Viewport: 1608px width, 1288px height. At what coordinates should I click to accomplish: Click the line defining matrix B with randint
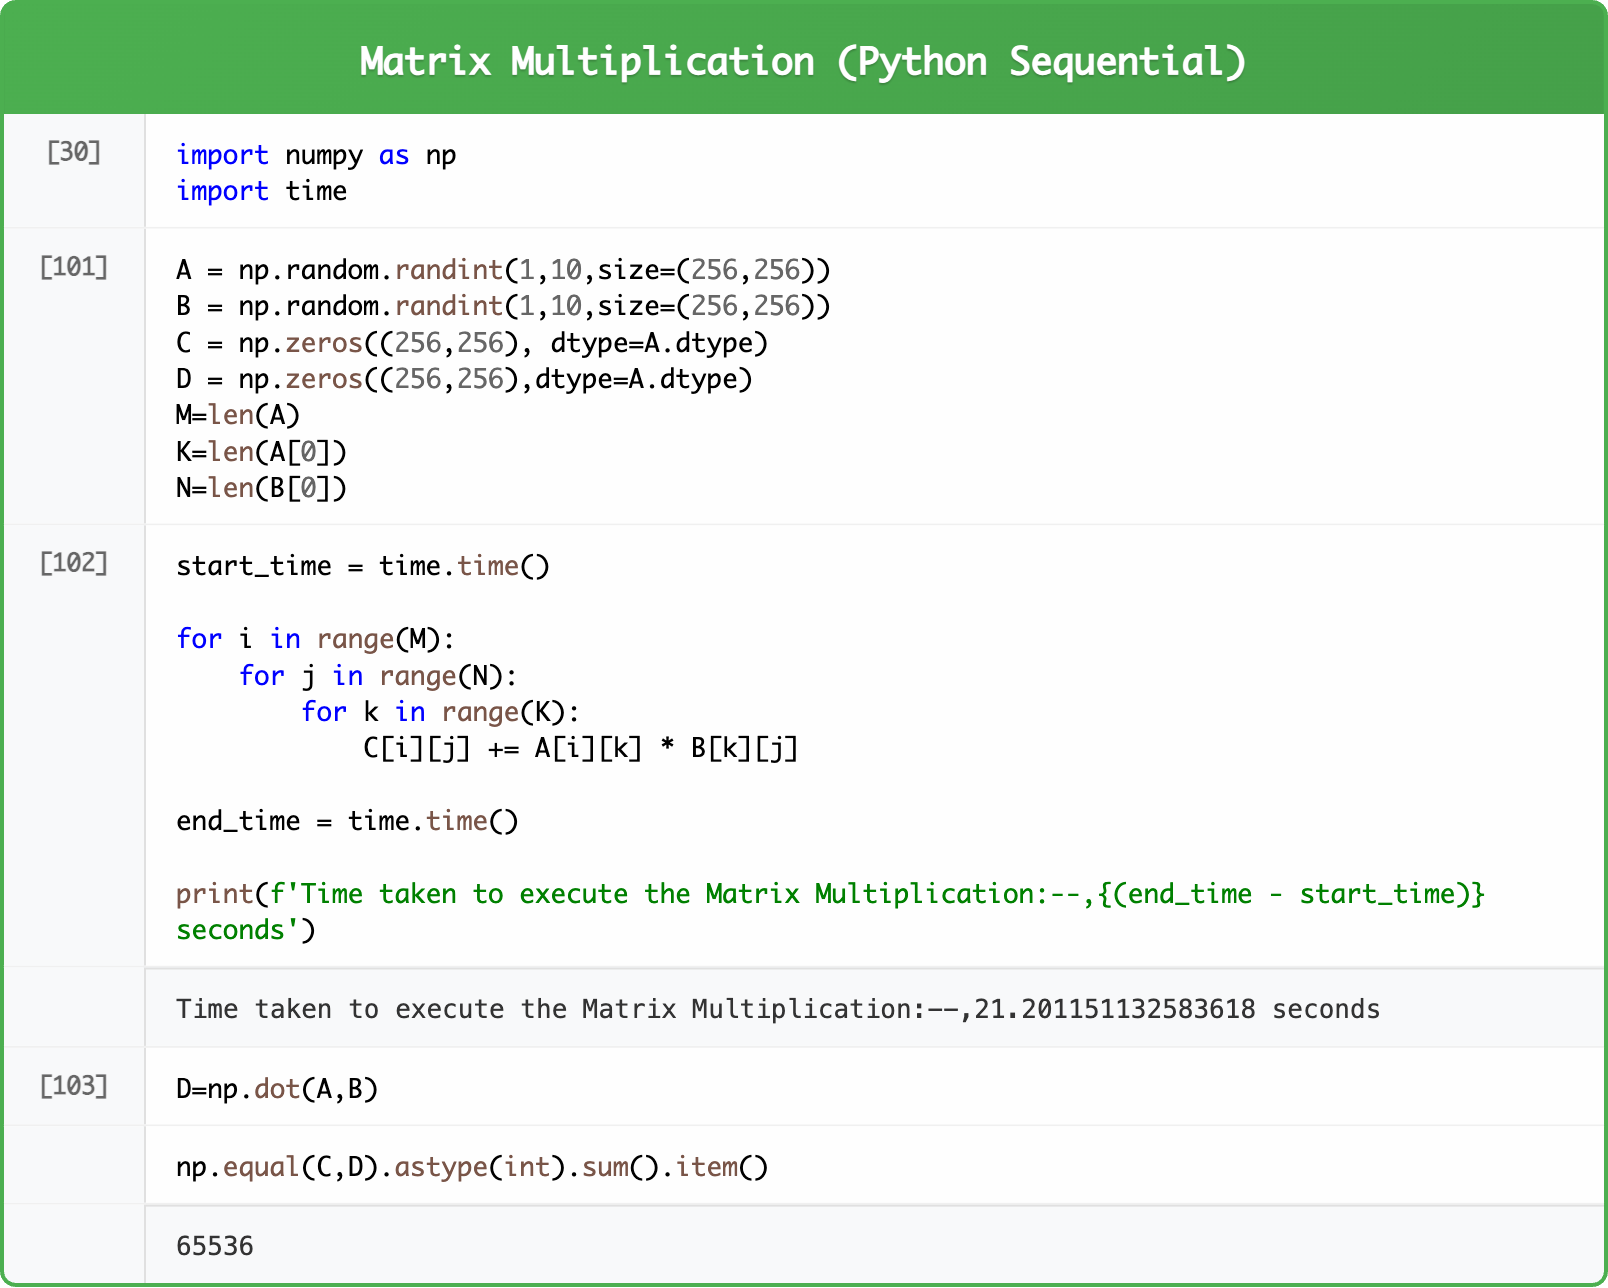[x=503, y=306]
